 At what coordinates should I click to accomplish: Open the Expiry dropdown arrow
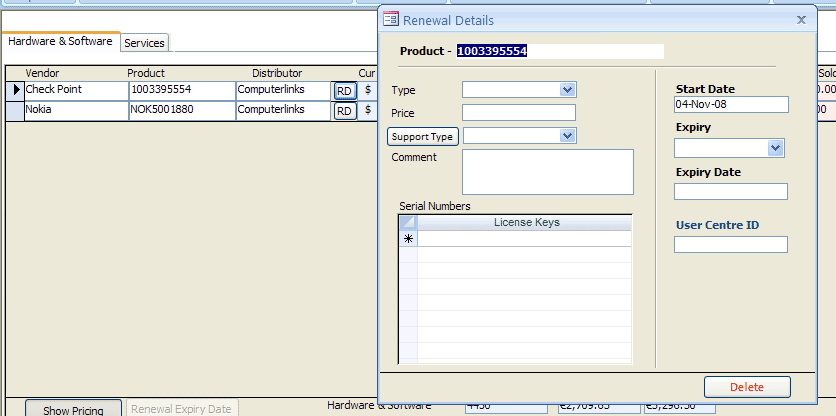click(776, 148)
